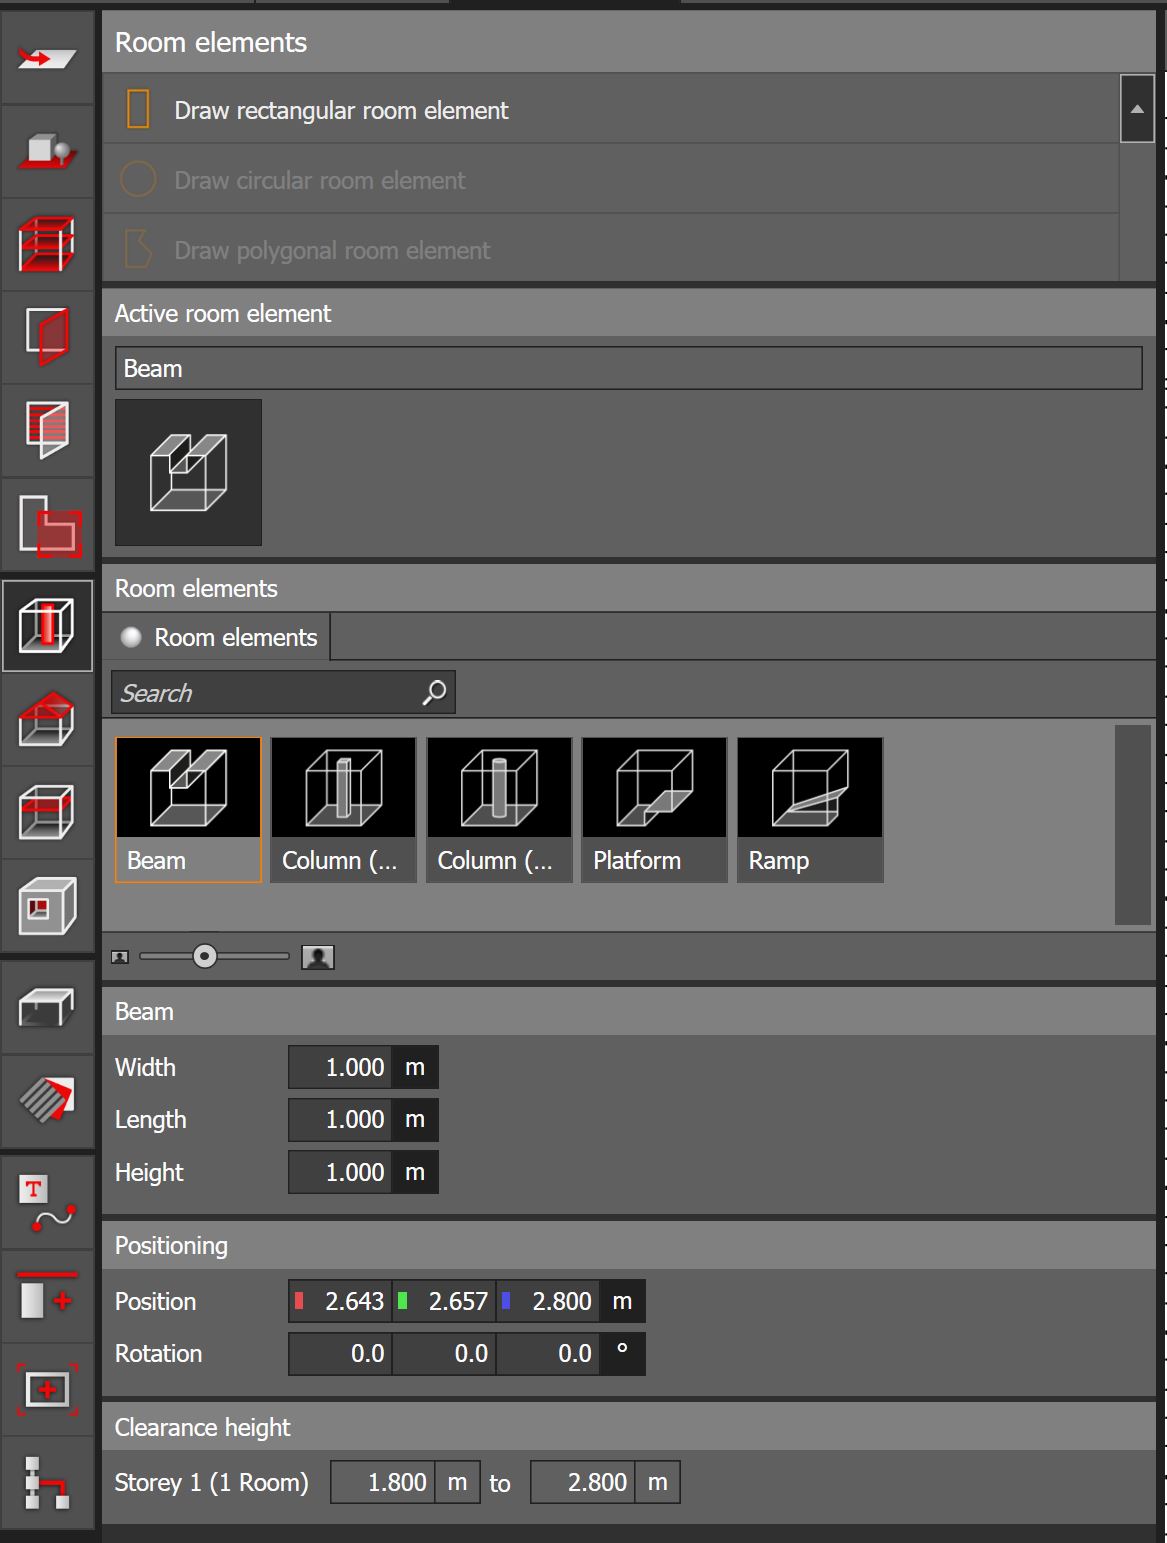Edit the Beam Length value
The height and width of the screenshot is (1543, 1167).
(x=340, y=1119)
